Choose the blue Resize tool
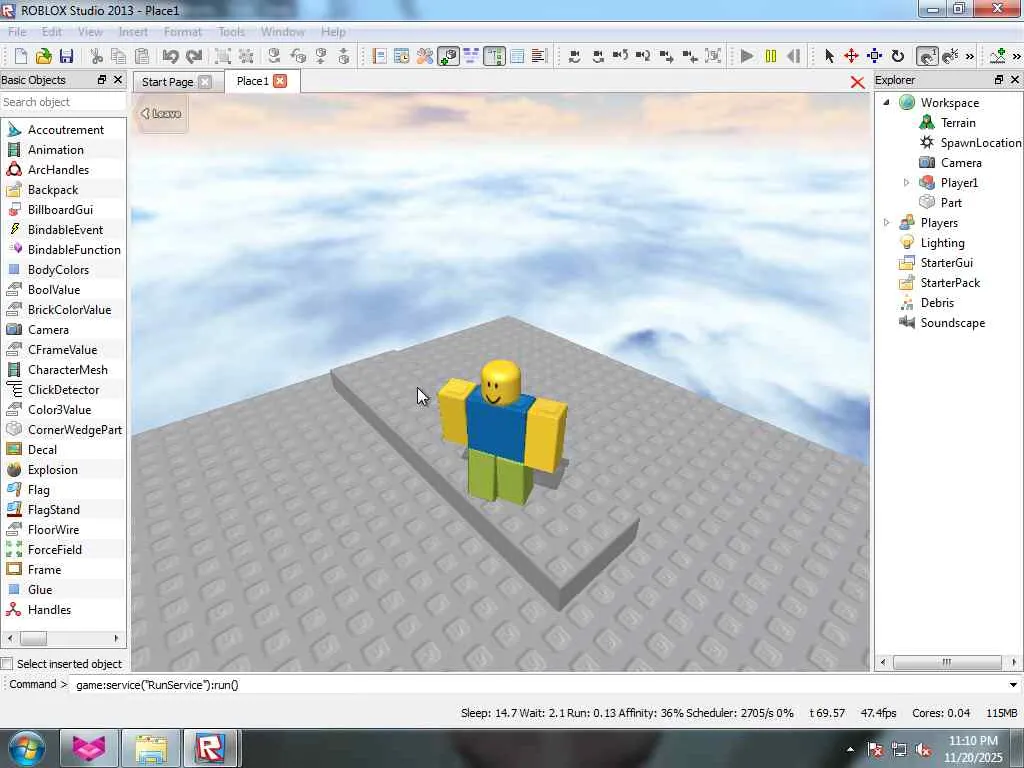Image resolution: width=1024 pixels, height=768 pixels. pos(874,56)
